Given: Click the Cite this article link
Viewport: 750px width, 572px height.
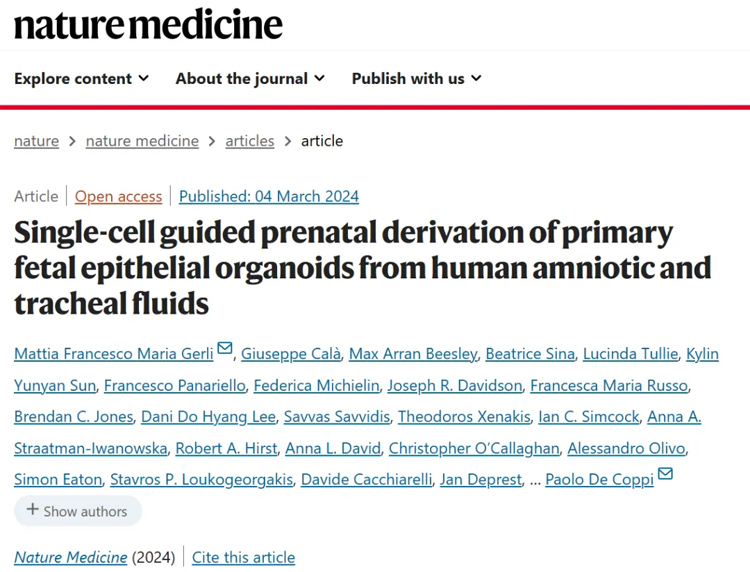Looking at the screenshot, I should 243,557.
